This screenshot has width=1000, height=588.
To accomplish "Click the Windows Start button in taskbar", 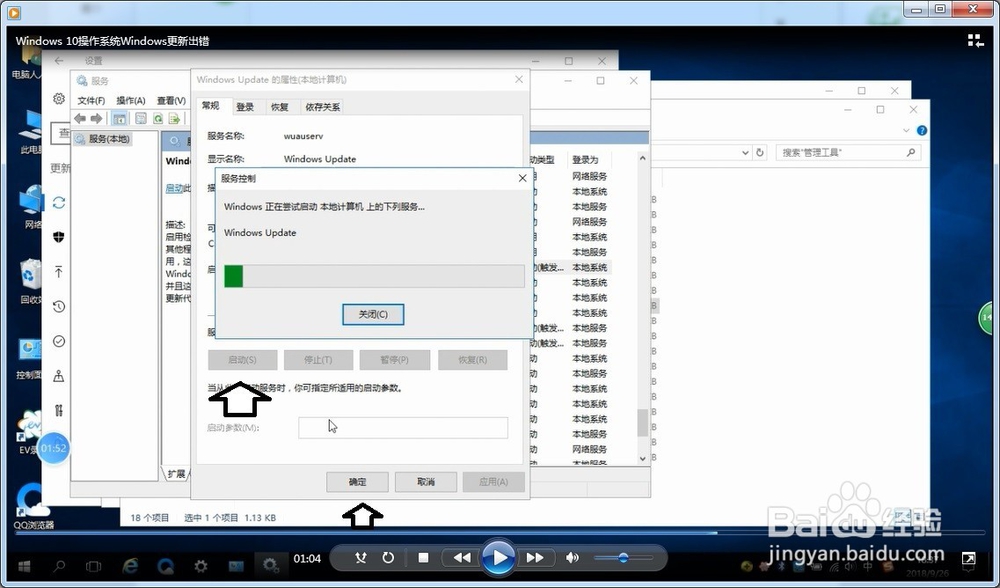I will point(24,566).
